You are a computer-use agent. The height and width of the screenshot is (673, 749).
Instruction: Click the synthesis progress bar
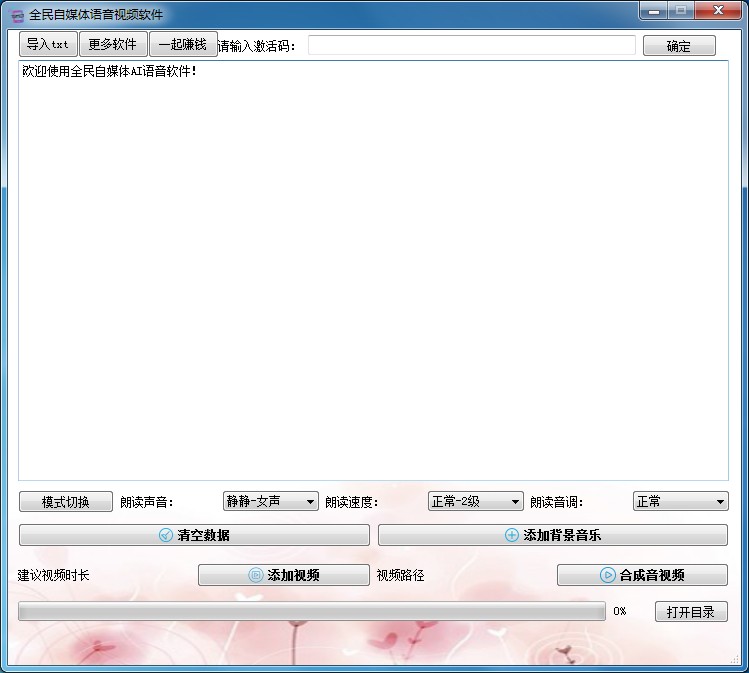point(312,611)
